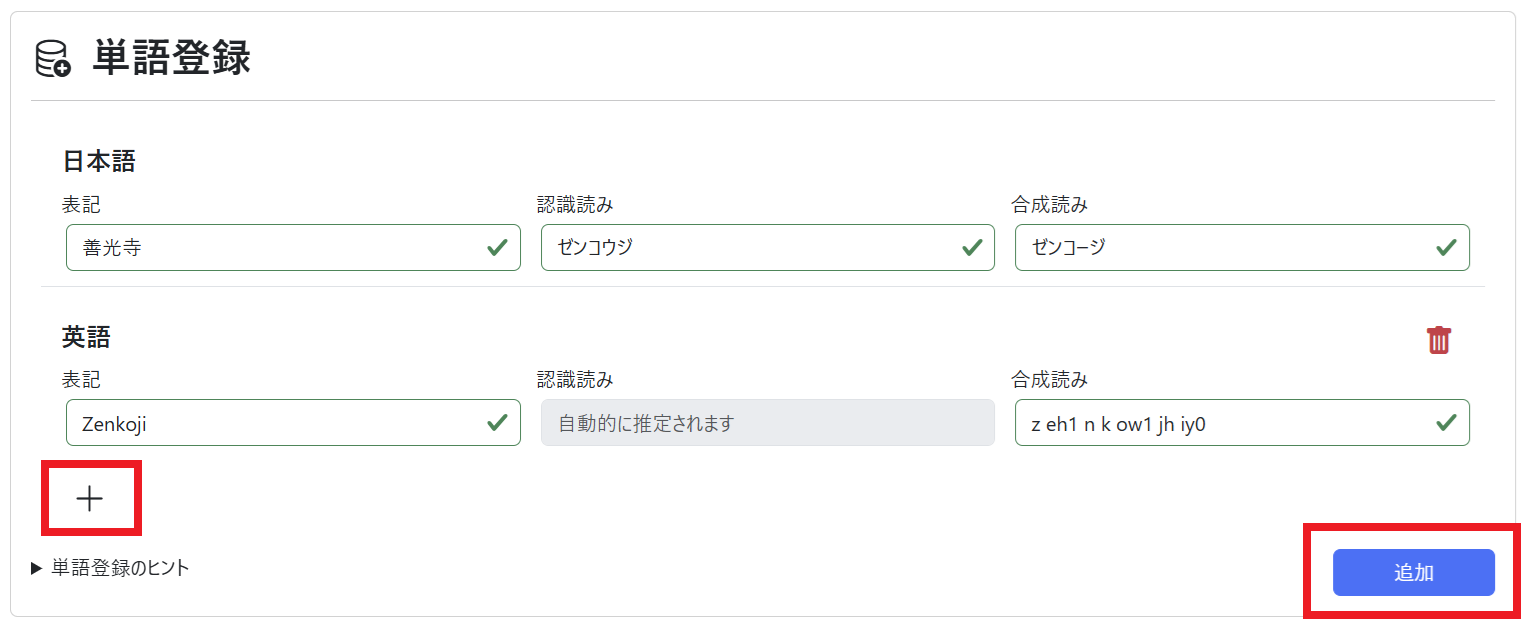Delete the 英語 entry using trash icon
This screenshot has width=1526, height=626.
[1440, 340]
